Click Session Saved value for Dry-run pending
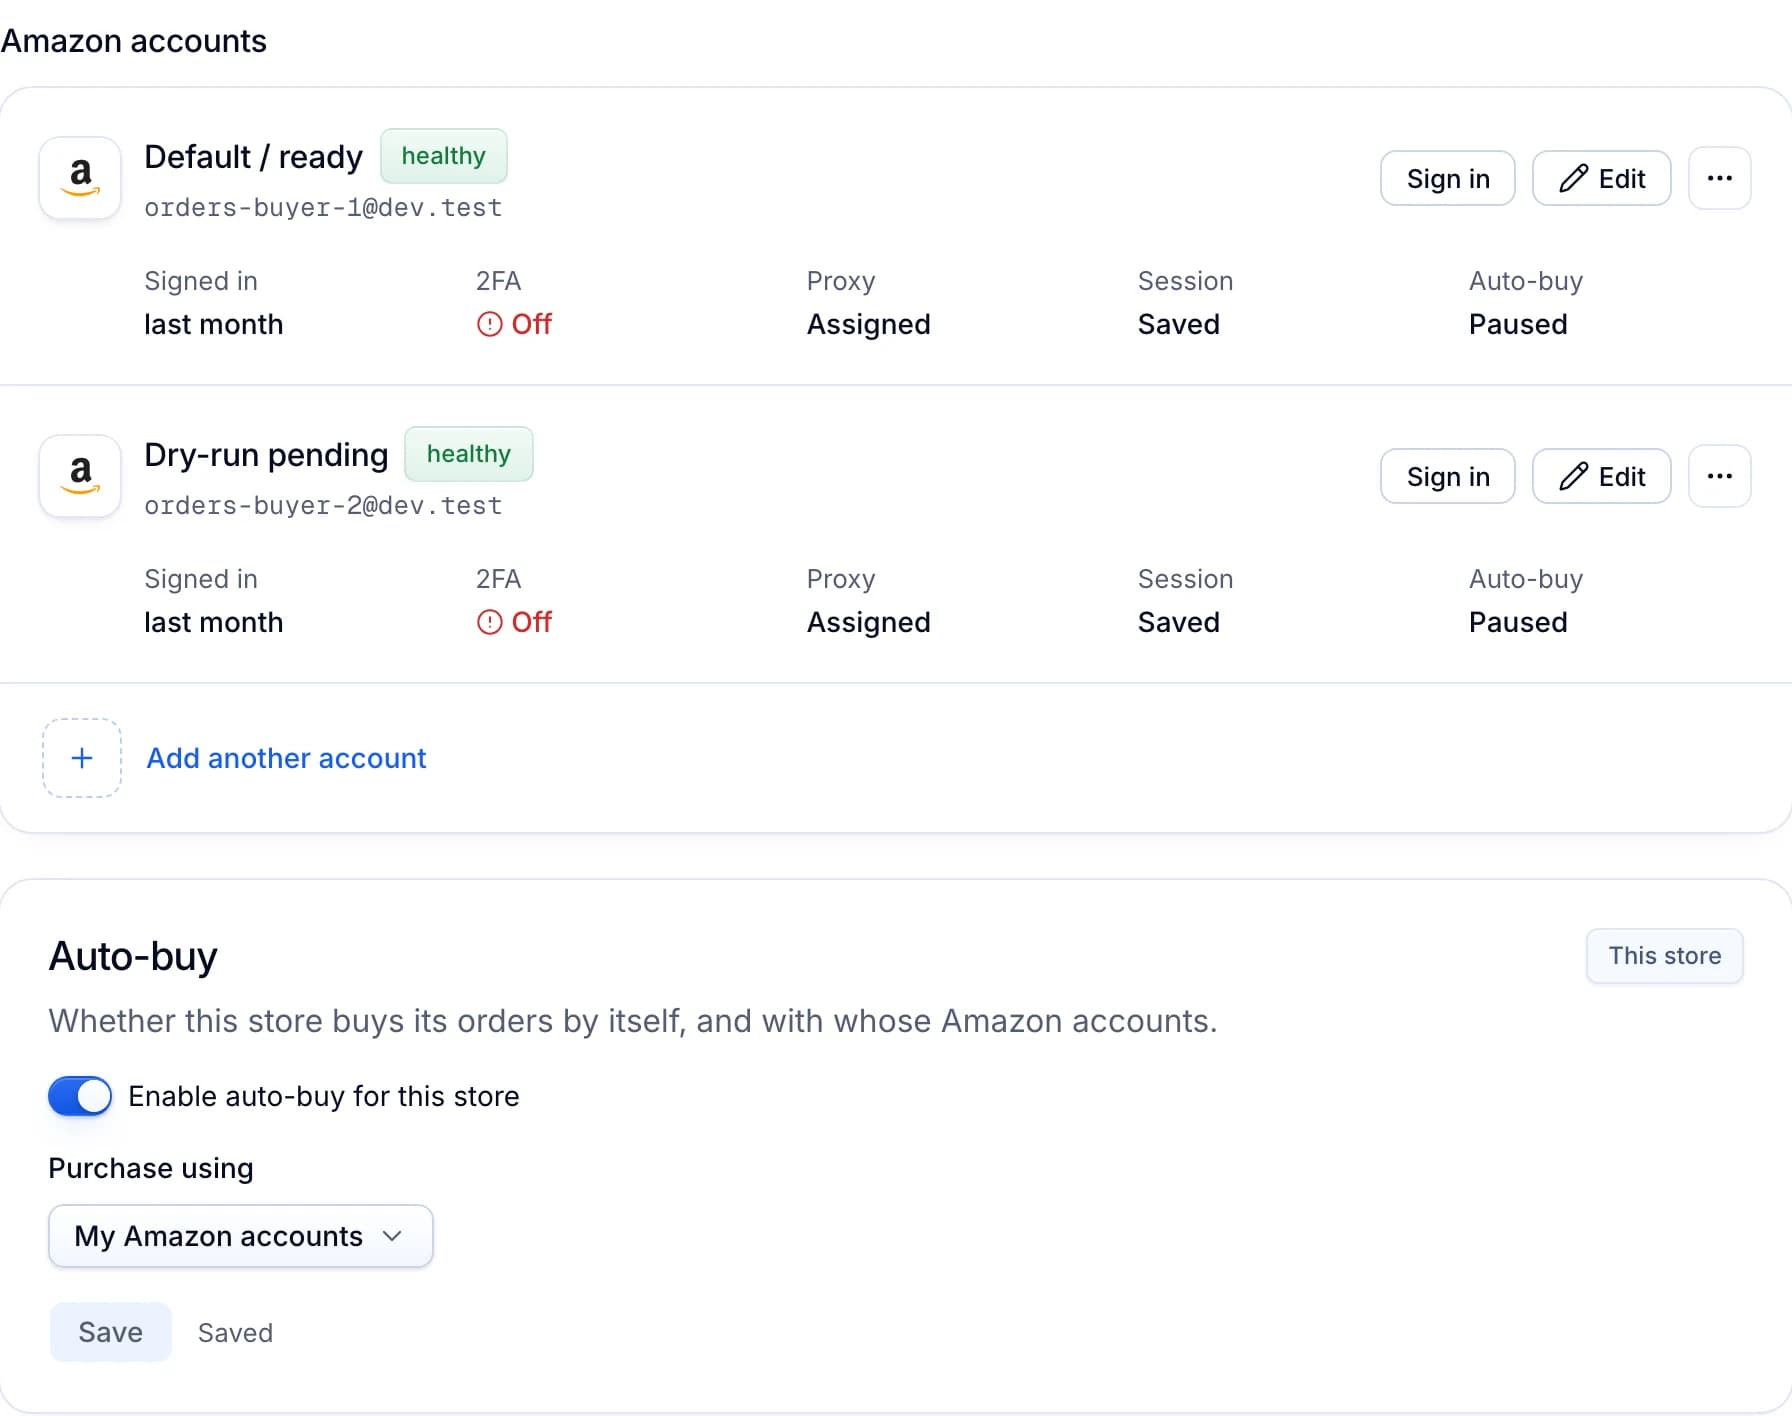Screen dimensions: 1792x1416 point(1178,622)
